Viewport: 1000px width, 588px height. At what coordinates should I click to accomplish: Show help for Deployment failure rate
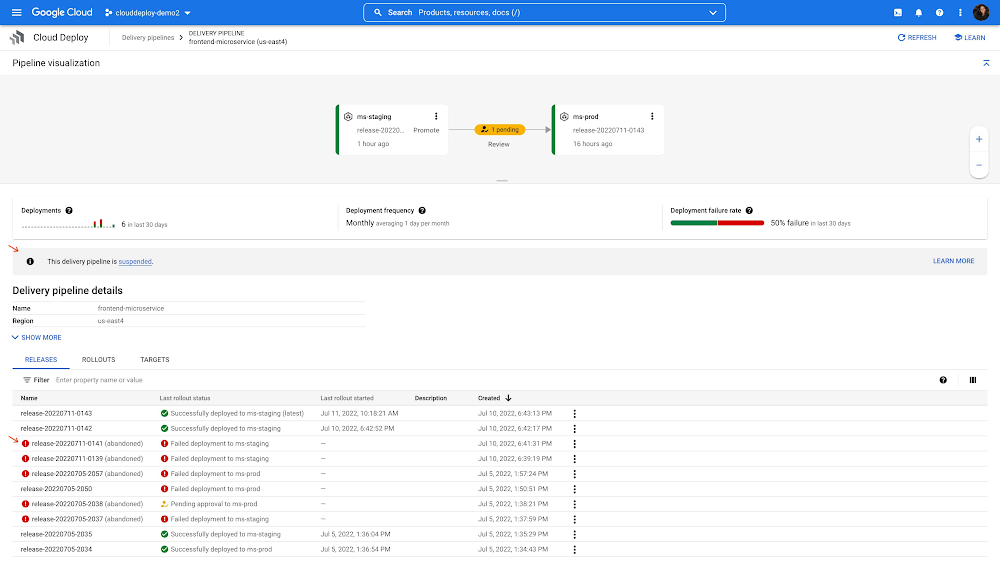pyautogui.click(x=749, y=210)
